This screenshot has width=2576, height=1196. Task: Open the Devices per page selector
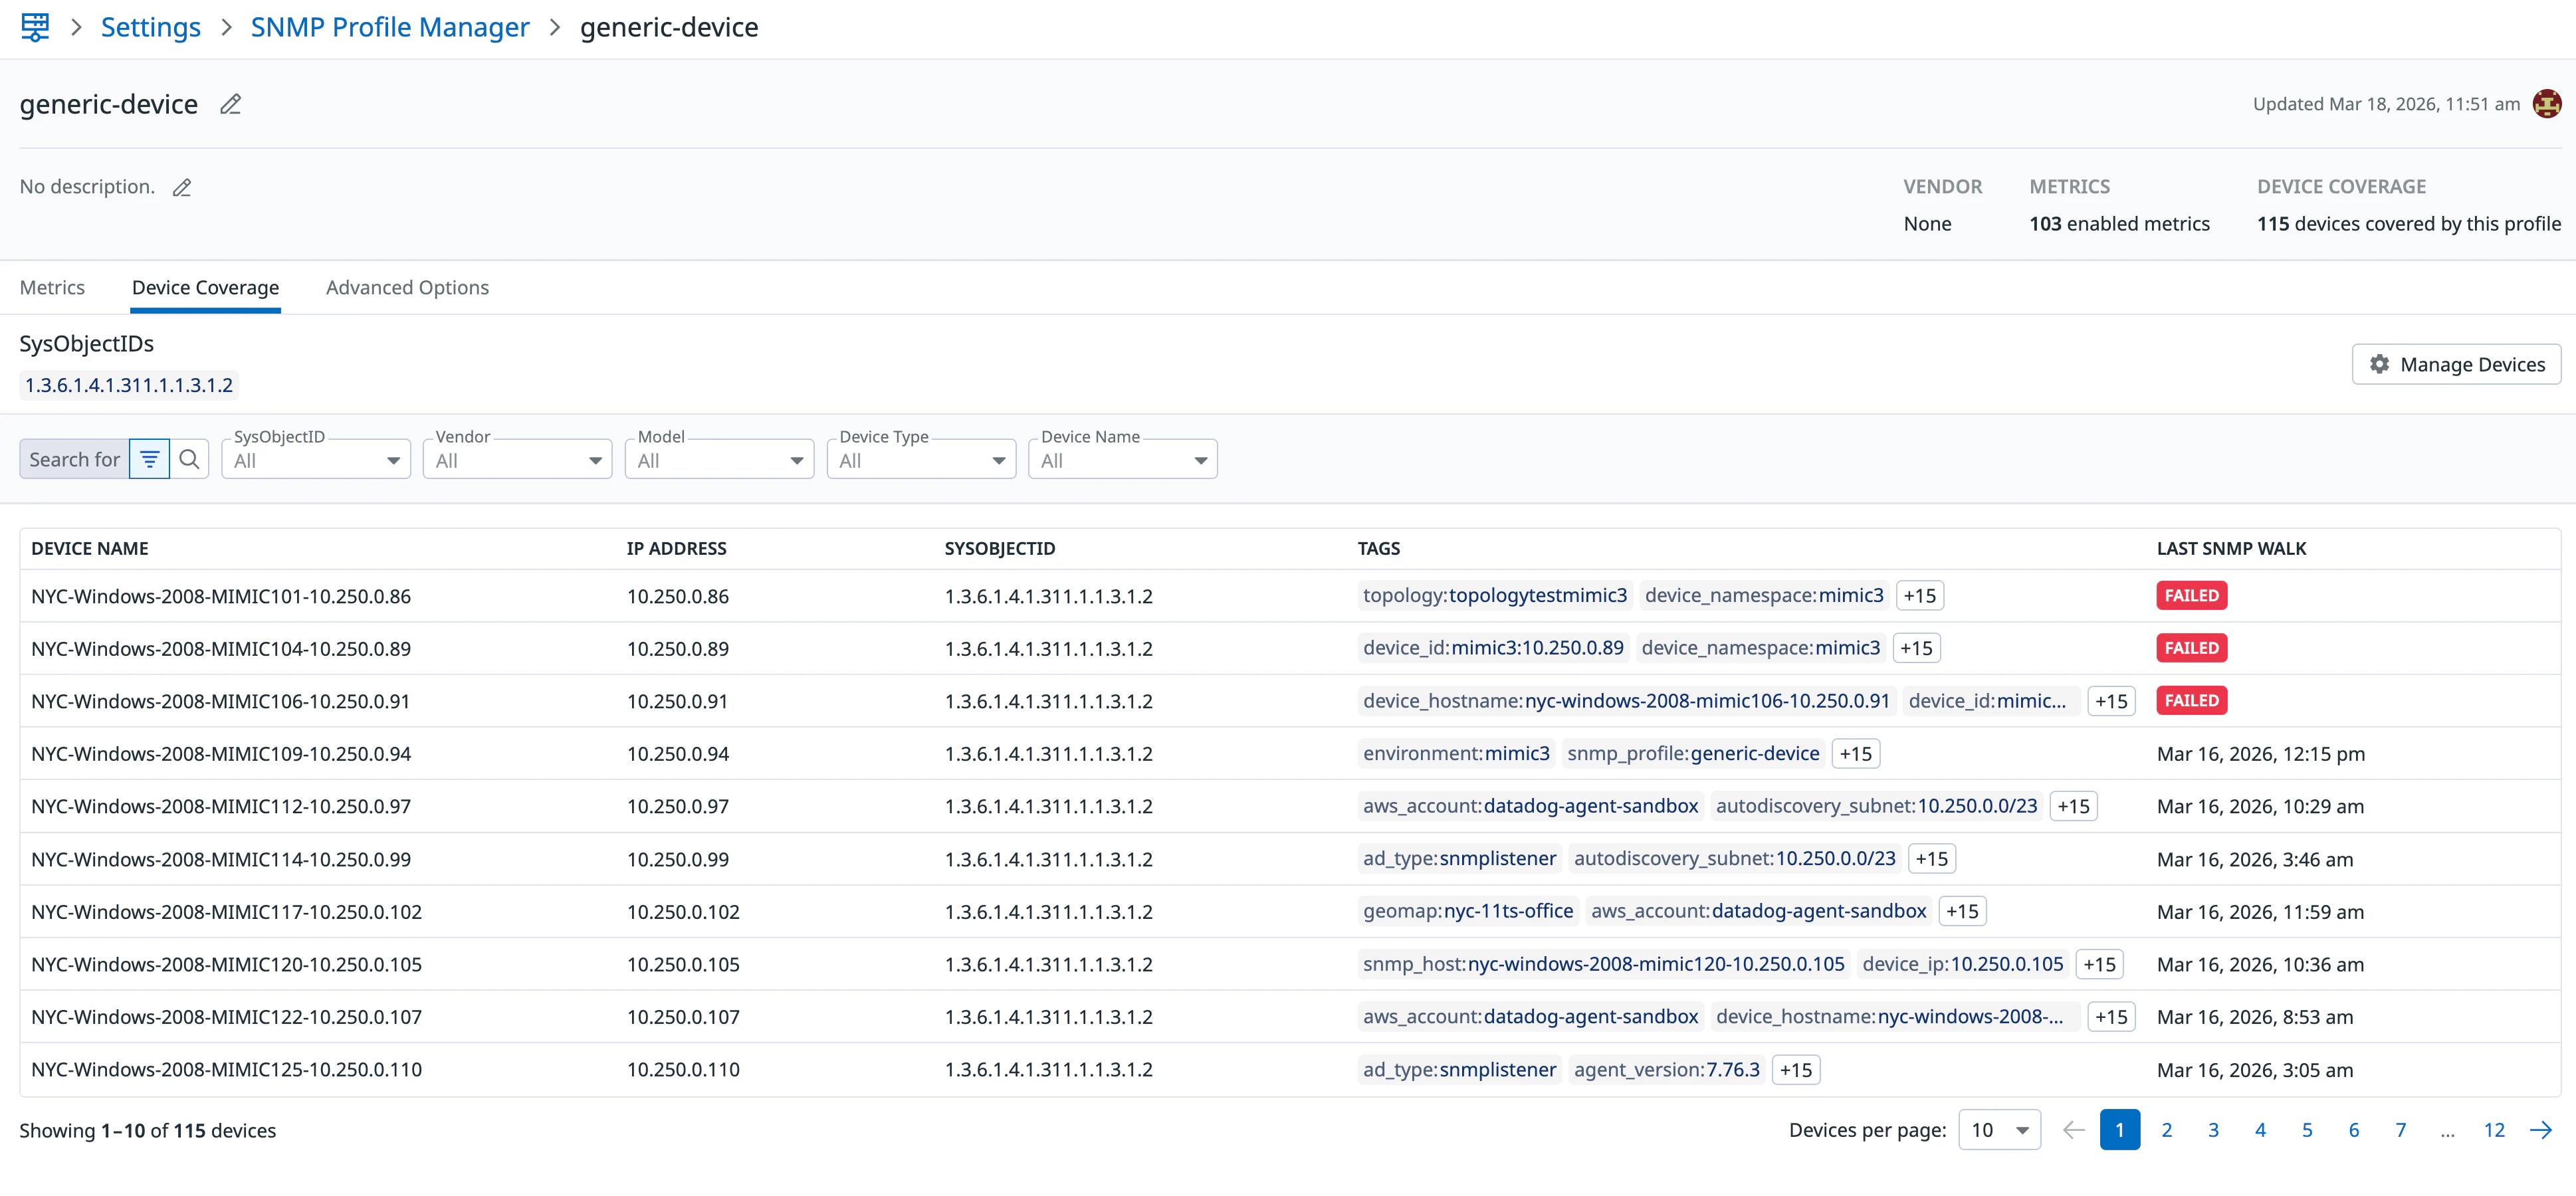(1999, 1130)
